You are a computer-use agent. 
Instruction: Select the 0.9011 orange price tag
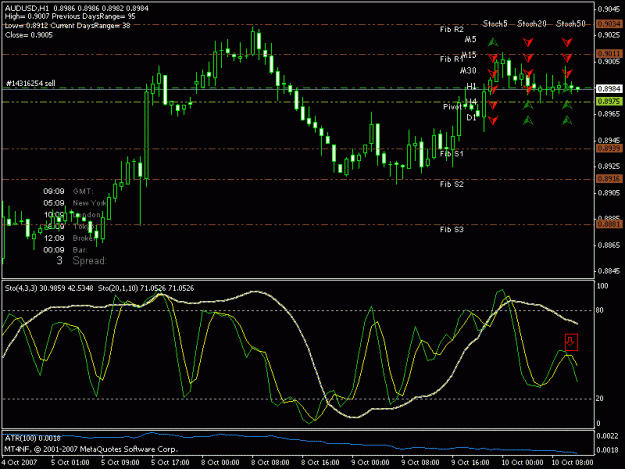point(609,53)
